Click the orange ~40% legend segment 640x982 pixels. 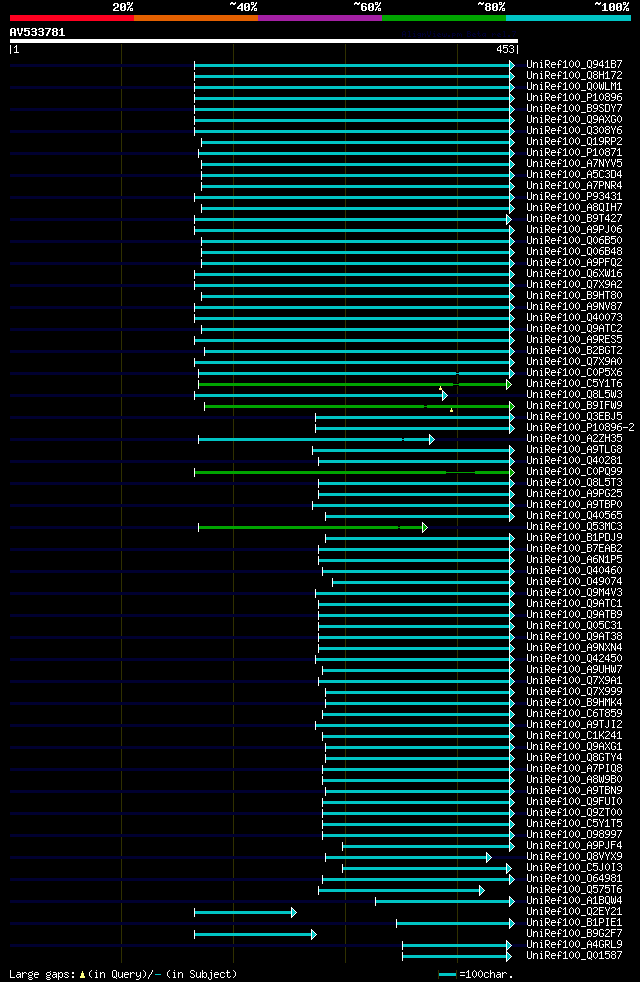point(196,18)
